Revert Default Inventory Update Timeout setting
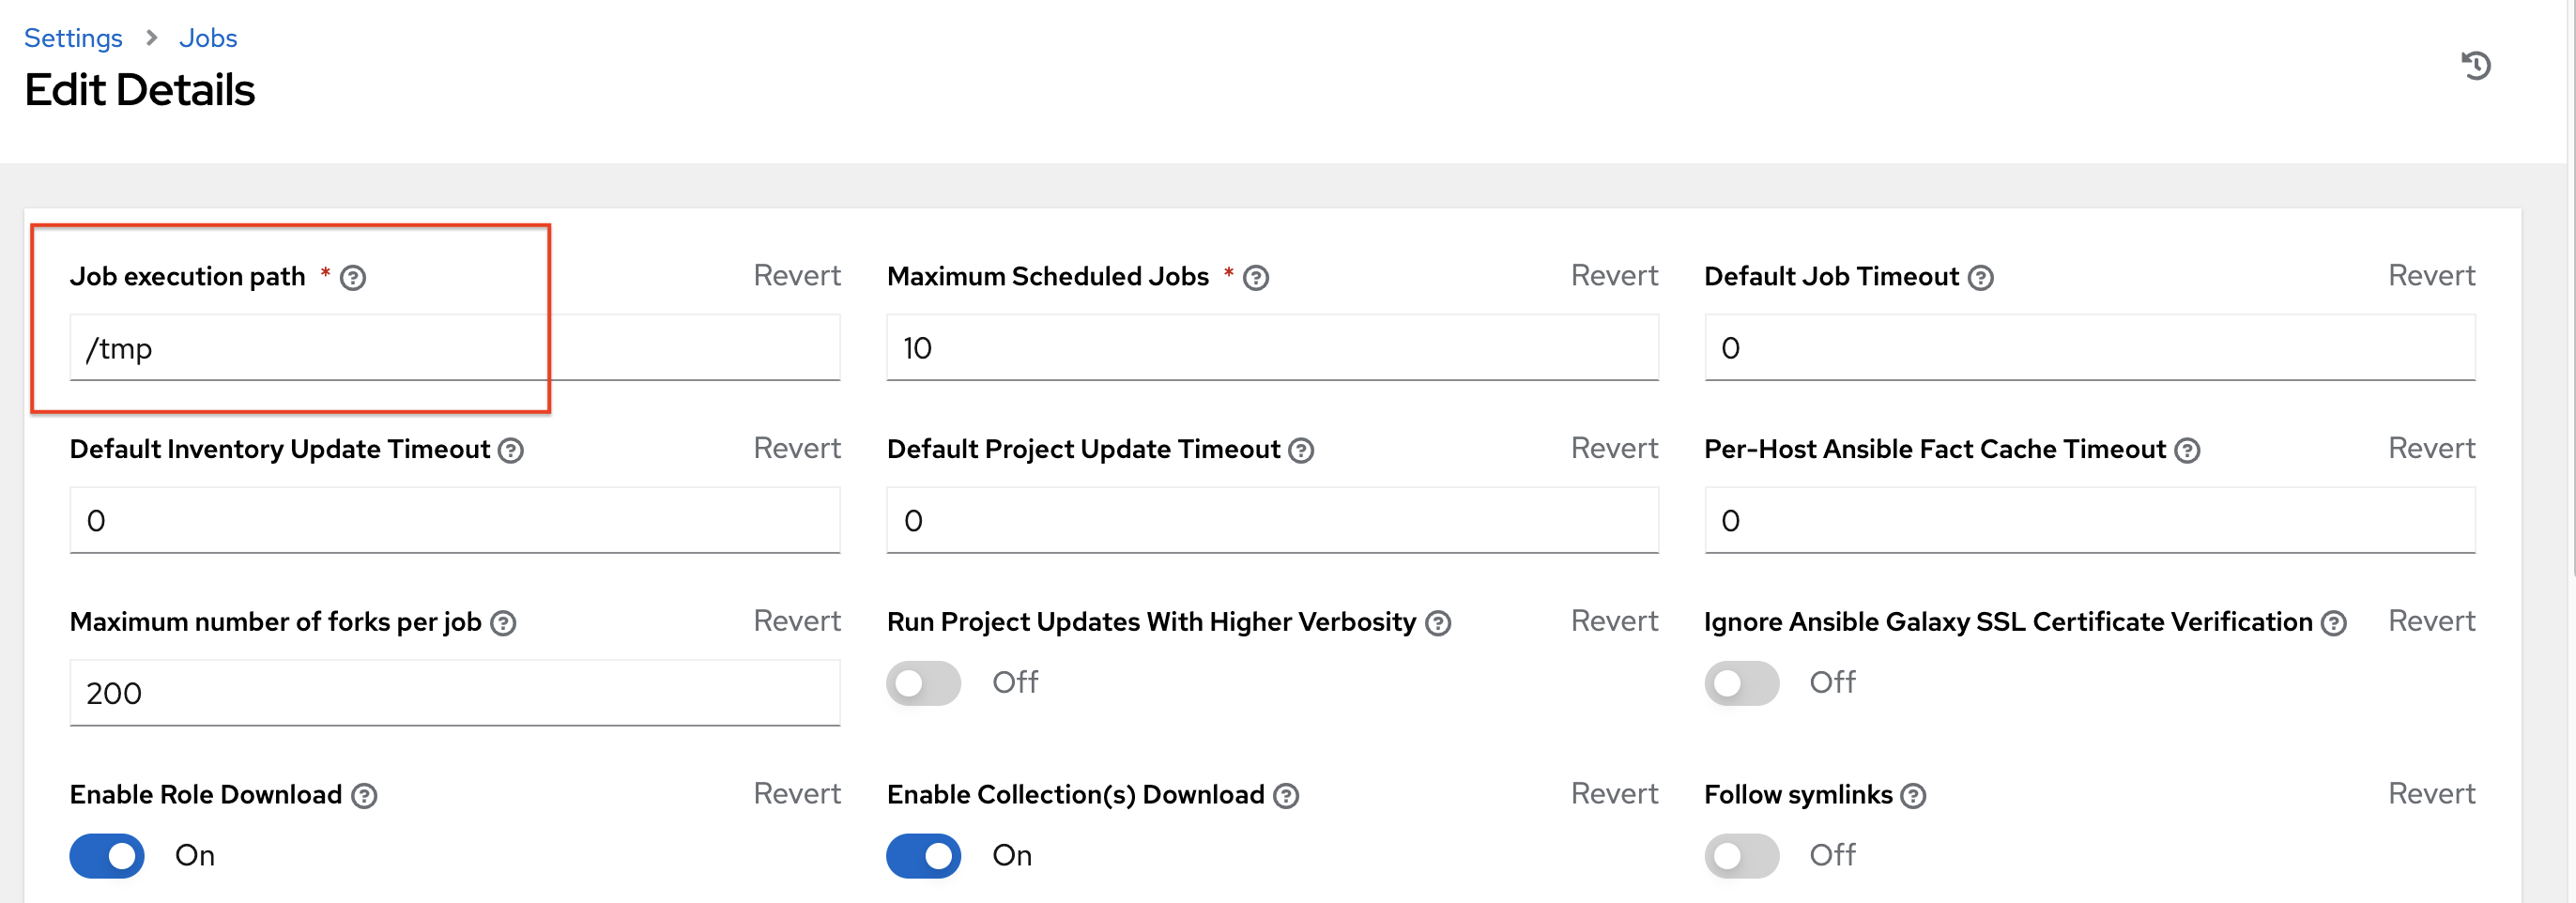 pyautogui.click(x=797, y=449)
